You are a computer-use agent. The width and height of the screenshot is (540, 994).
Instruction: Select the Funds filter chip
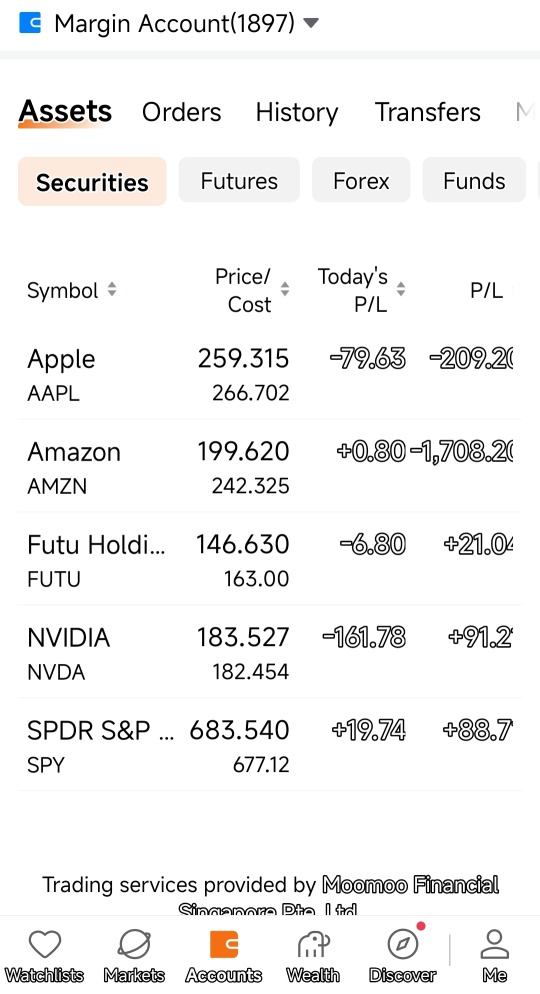[x=474, y=181]
